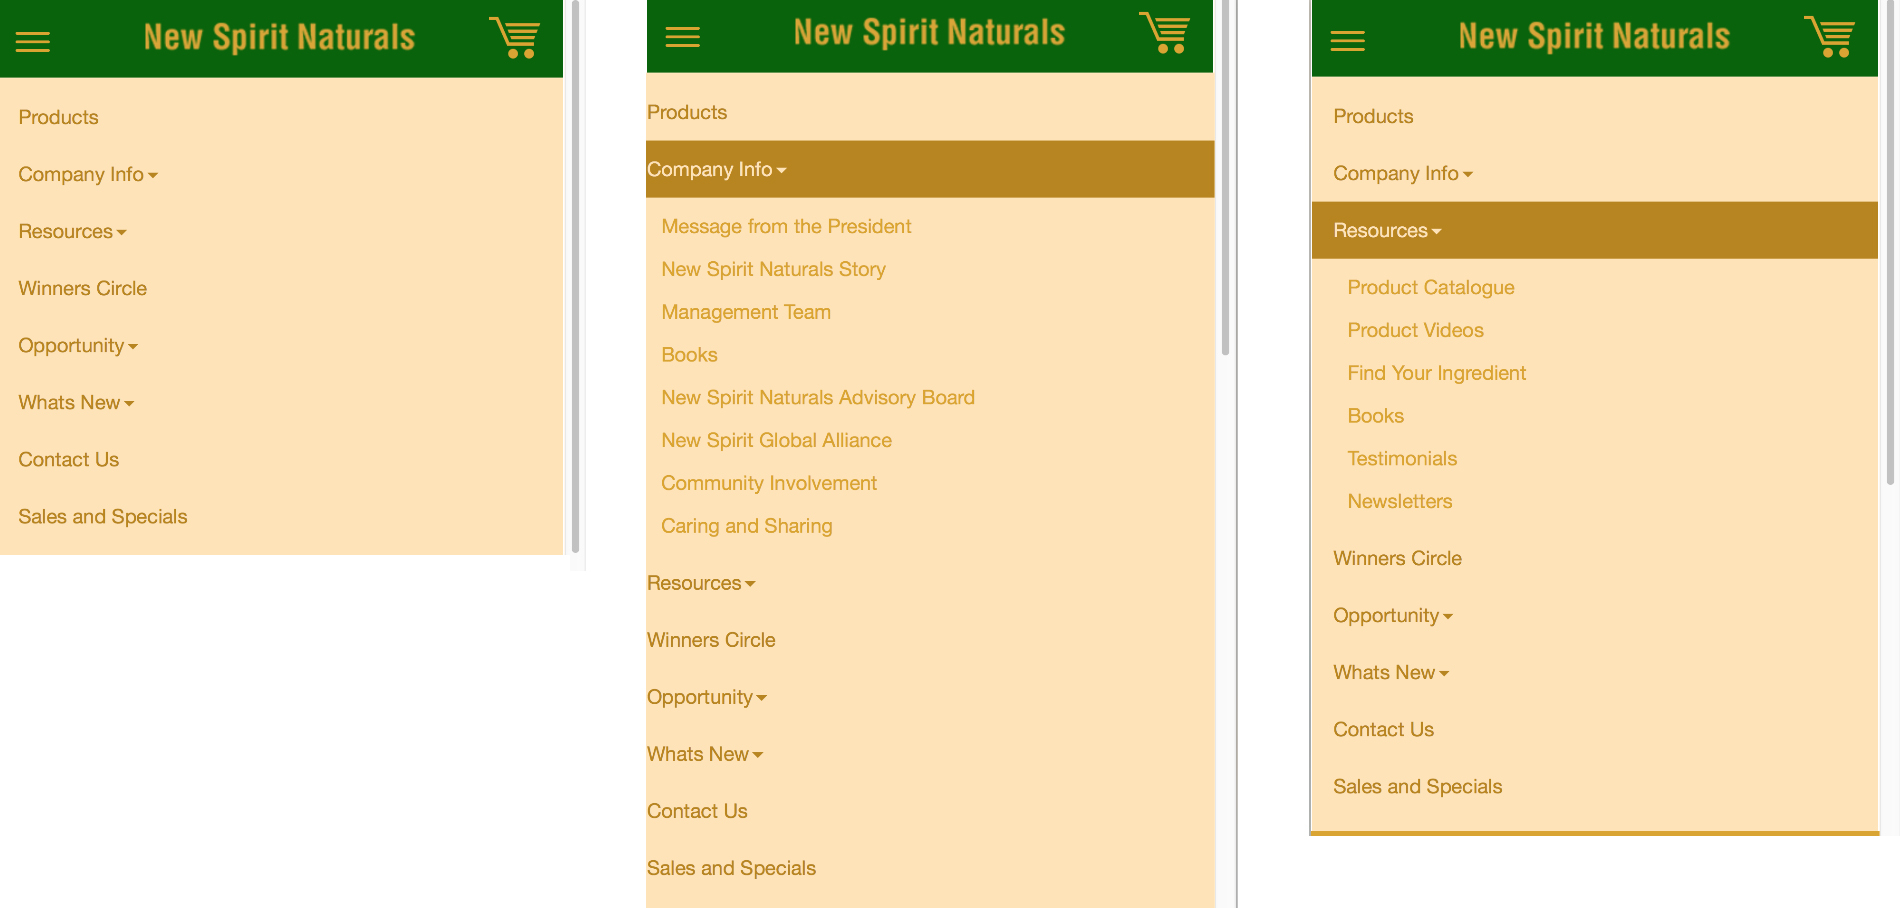Click the middle panel vertical scrollbar
This screenshot has width=1900, height=908.
pyautogui.click(x=1226, y=178)
